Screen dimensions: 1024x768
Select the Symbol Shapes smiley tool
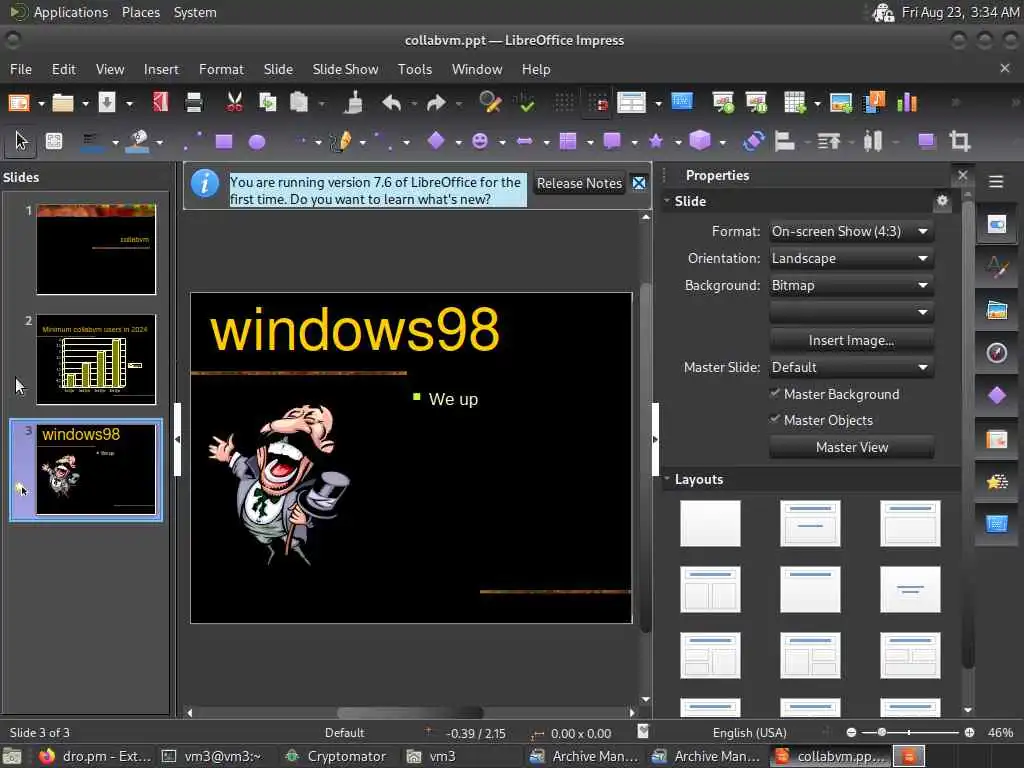tap(480, 141)
